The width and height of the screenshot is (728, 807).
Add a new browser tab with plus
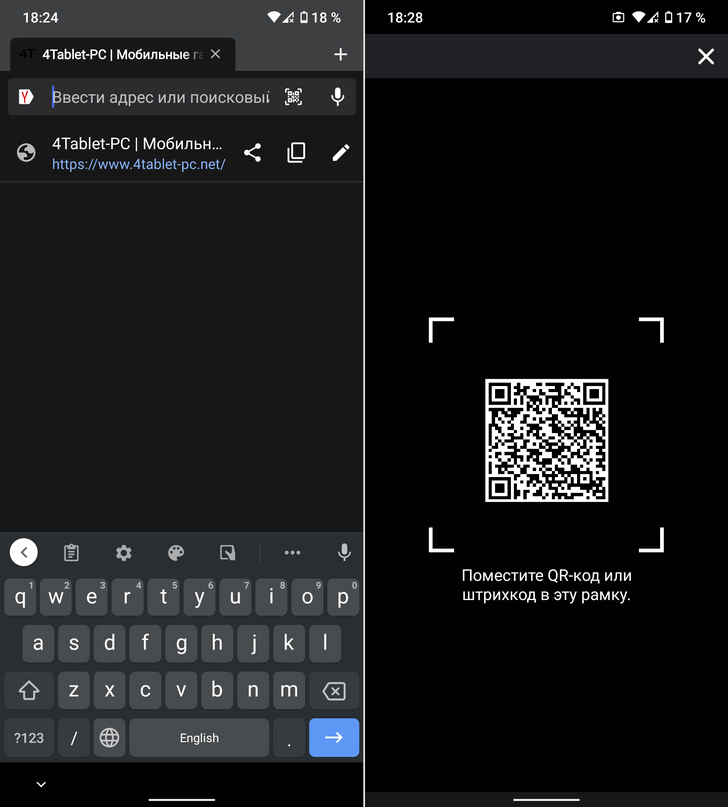[x=340, y=54]
